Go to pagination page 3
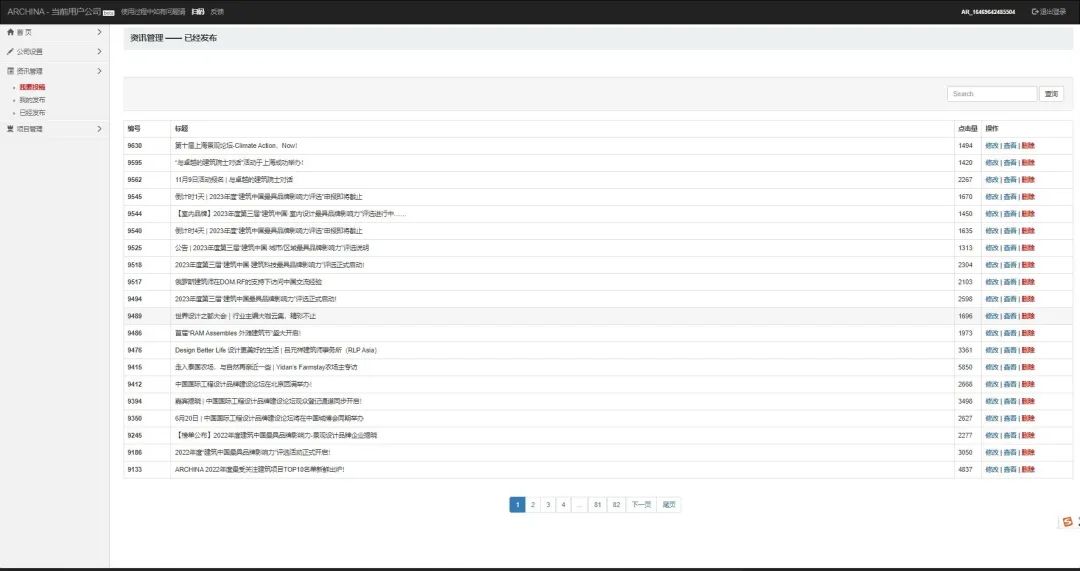Screen dimensions: 1080x571 pyautogui.click(x=548, y=505)
